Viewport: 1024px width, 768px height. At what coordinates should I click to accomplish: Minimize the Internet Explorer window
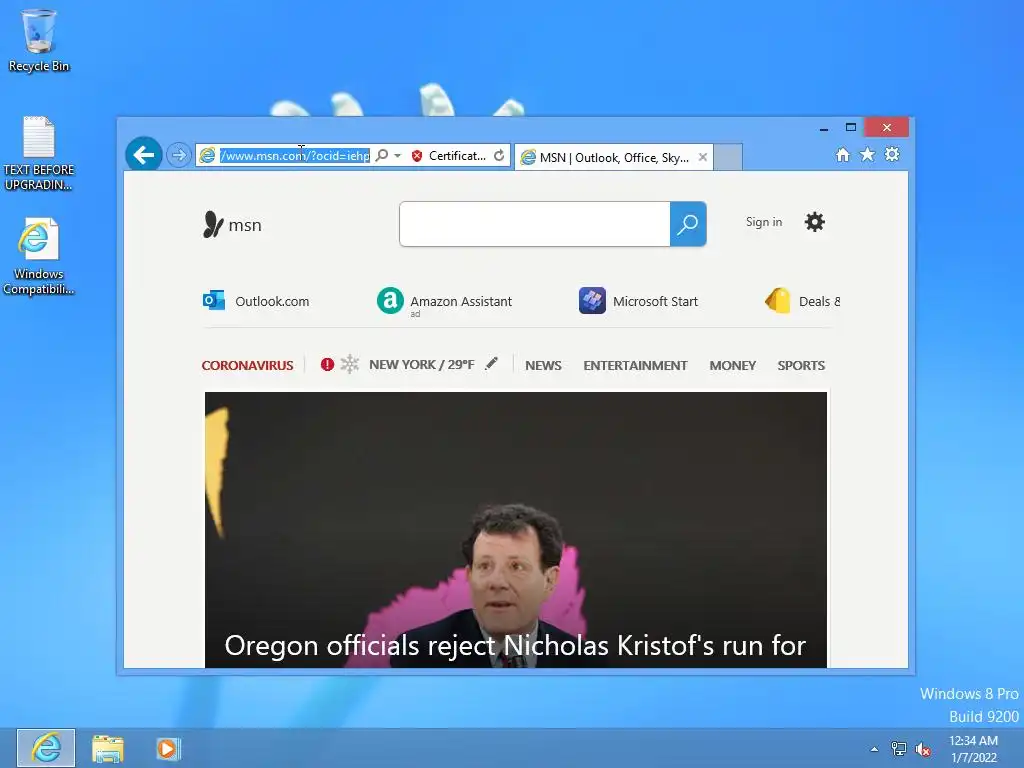[824, 128]
